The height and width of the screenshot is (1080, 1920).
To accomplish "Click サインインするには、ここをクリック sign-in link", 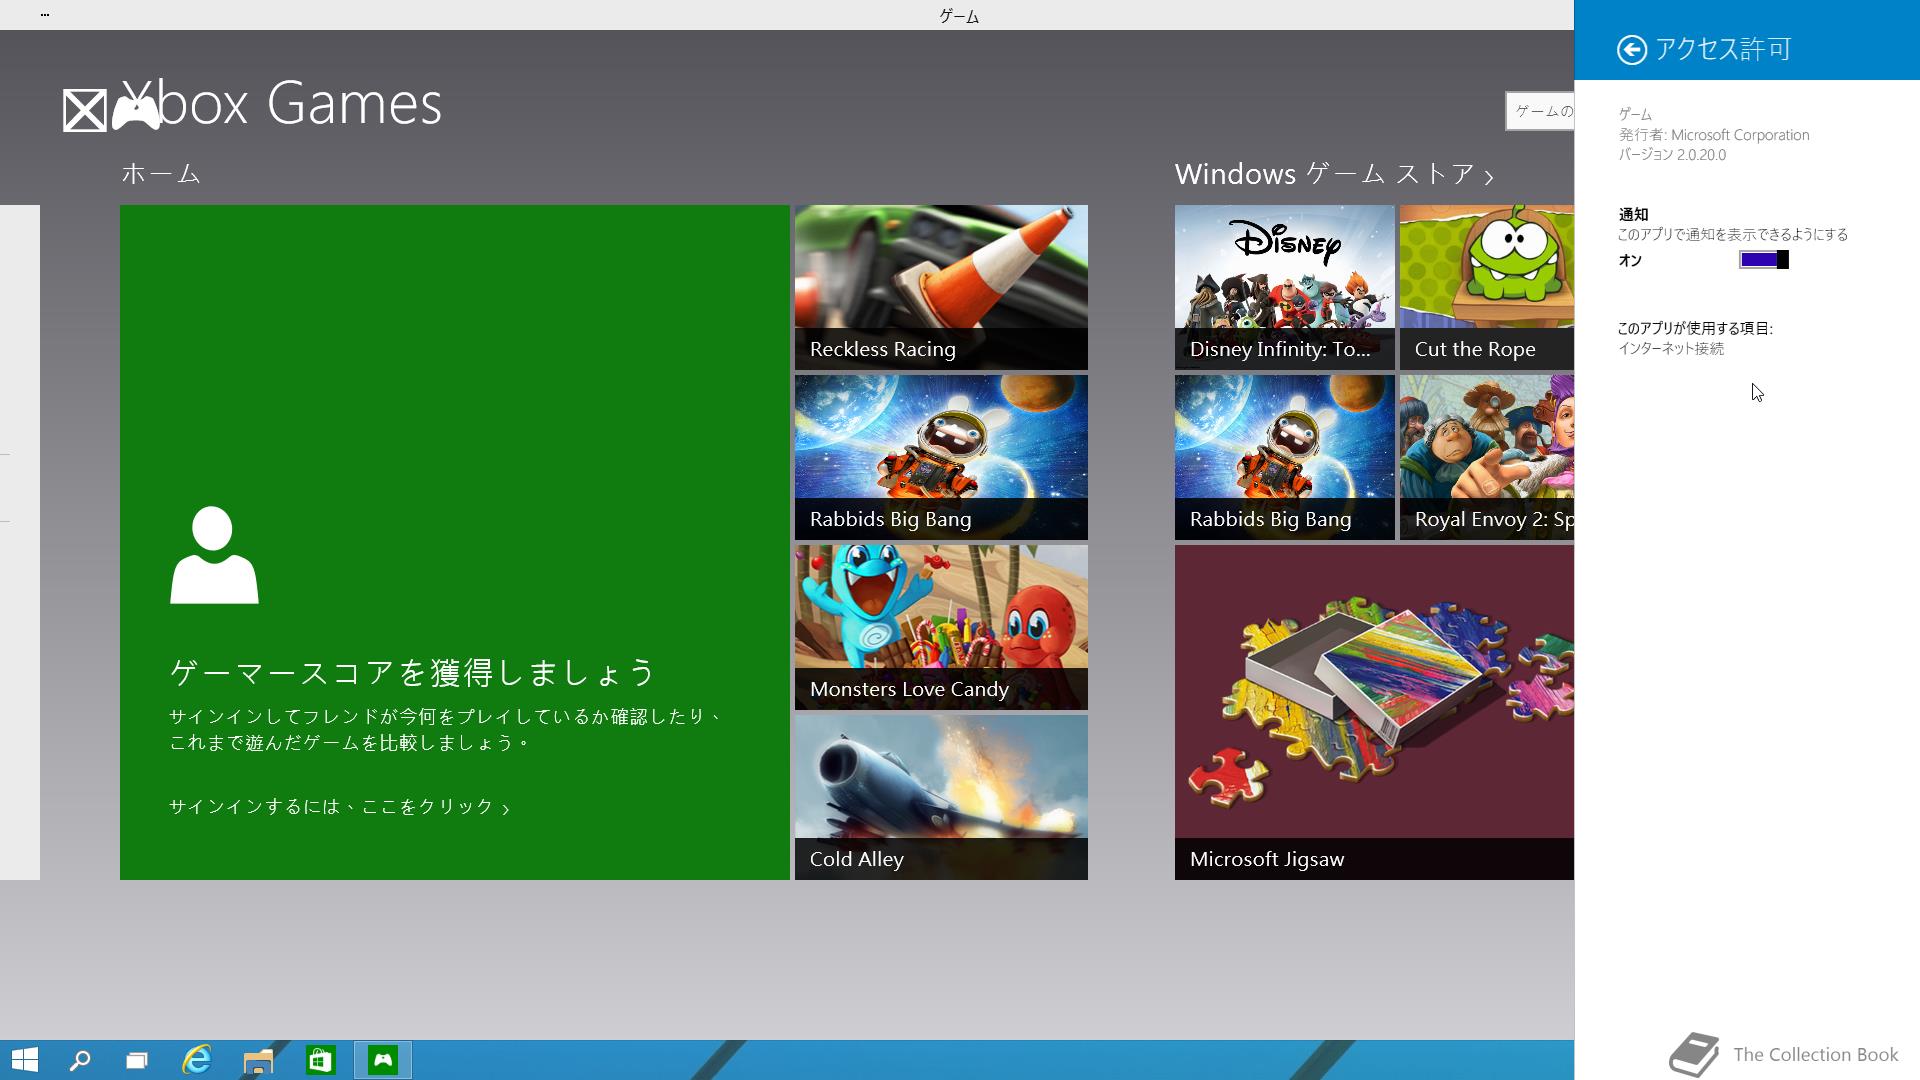I will point(339,807).
